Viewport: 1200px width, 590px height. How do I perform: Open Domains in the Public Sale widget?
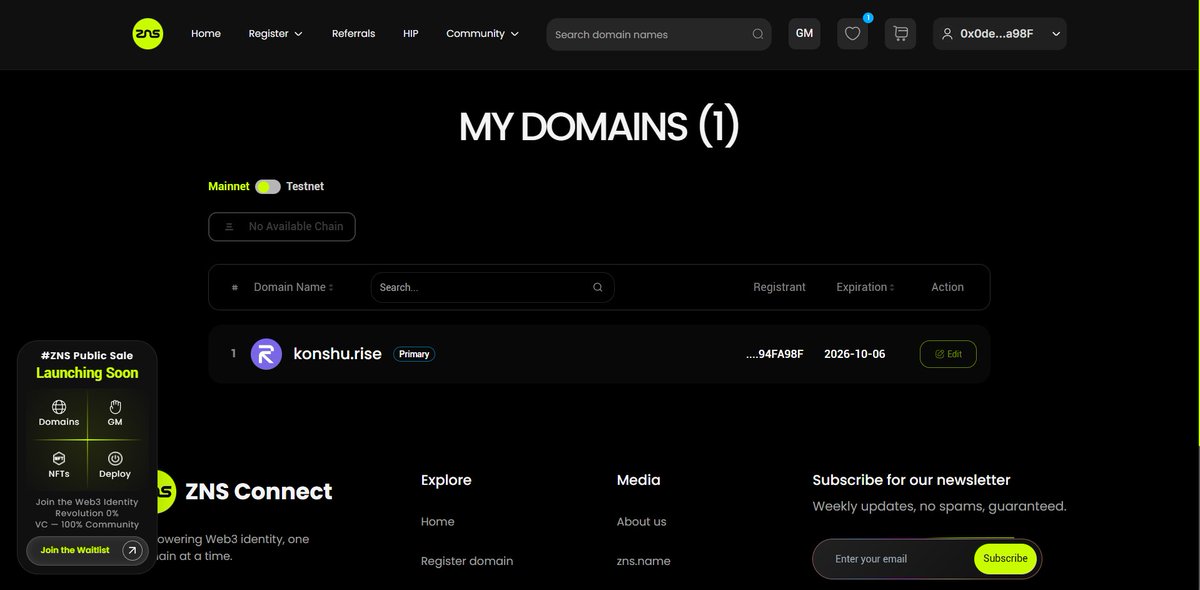point(59,413)
